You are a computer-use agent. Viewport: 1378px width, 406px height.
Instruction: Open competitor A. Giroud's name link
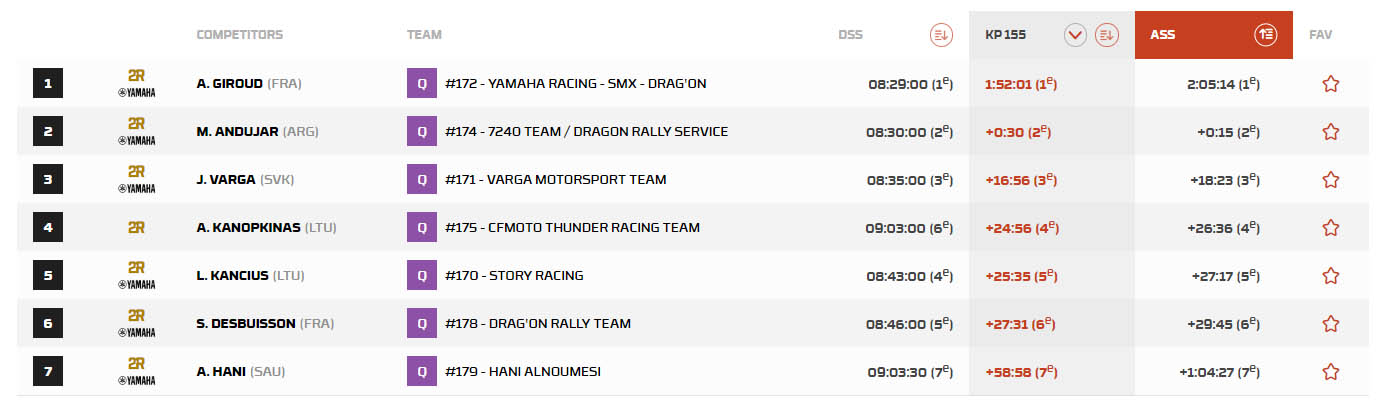click(x=230, y=84)
